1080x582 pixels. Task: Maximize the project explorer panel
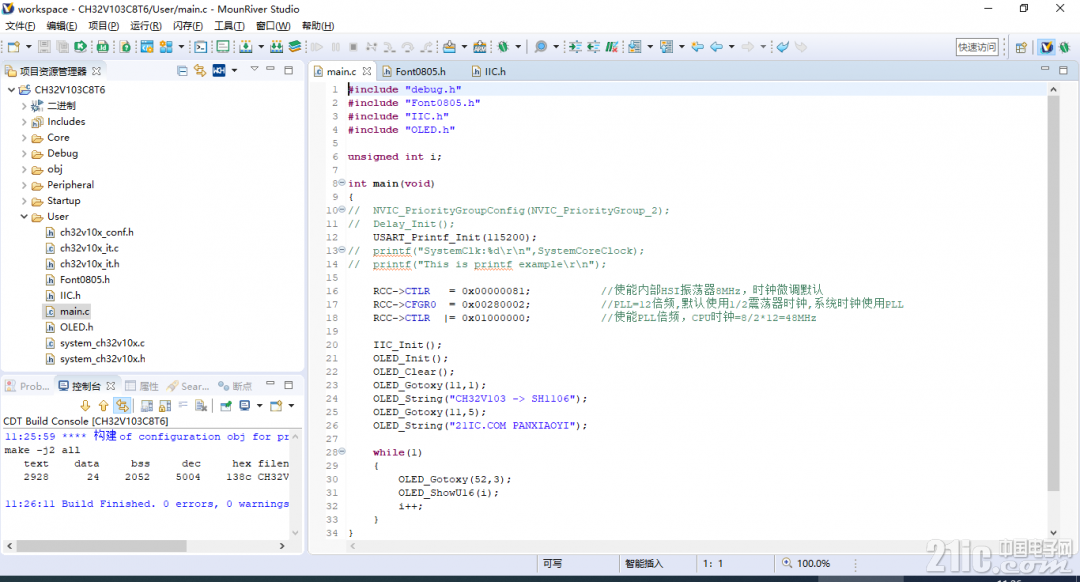289,70
